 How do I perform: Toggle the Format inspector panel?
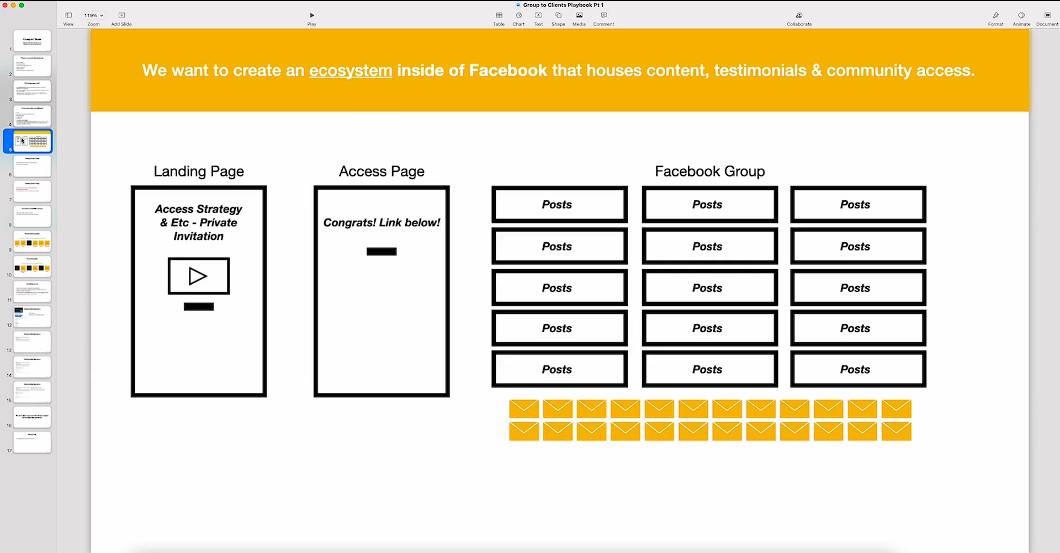(995, 16)
